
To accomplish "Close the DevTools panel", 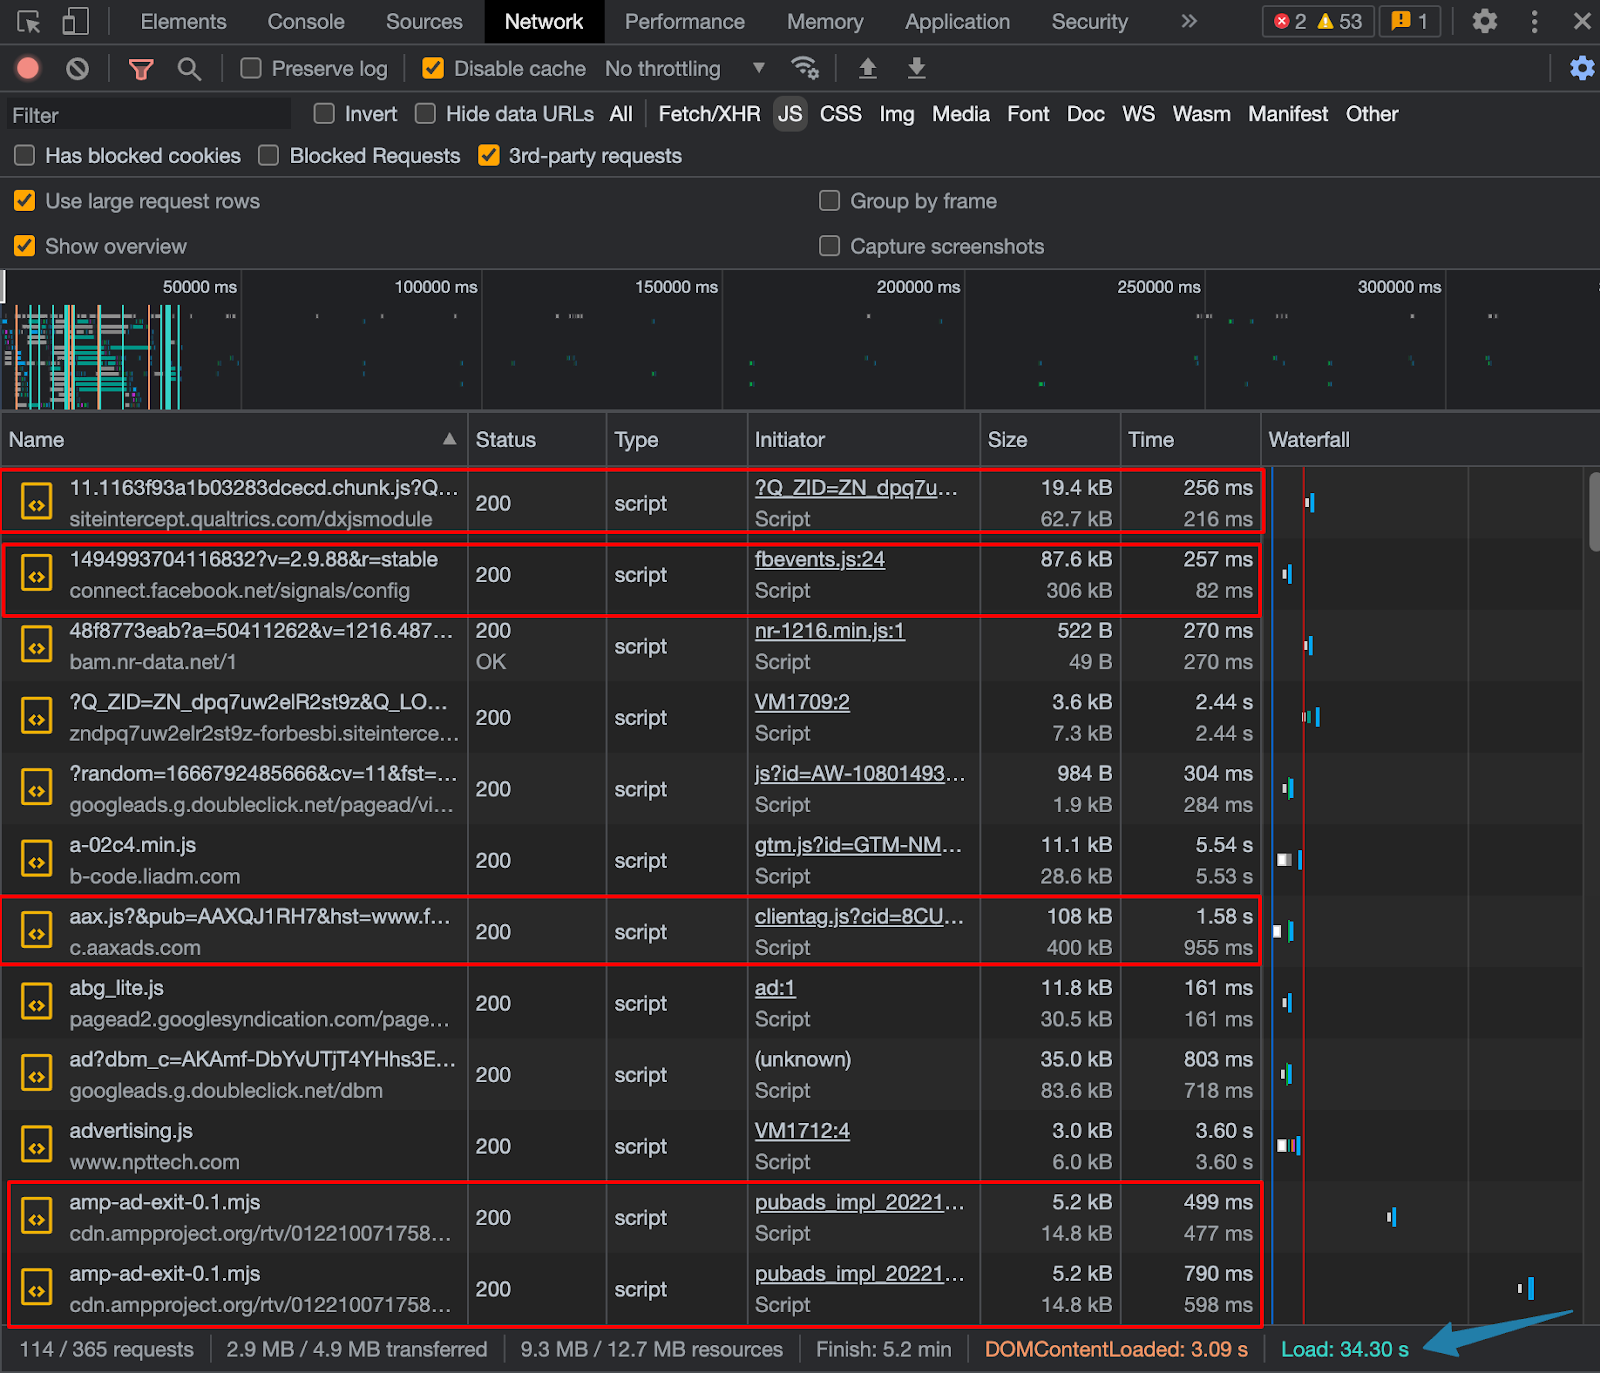I will tap(1582, 21).
